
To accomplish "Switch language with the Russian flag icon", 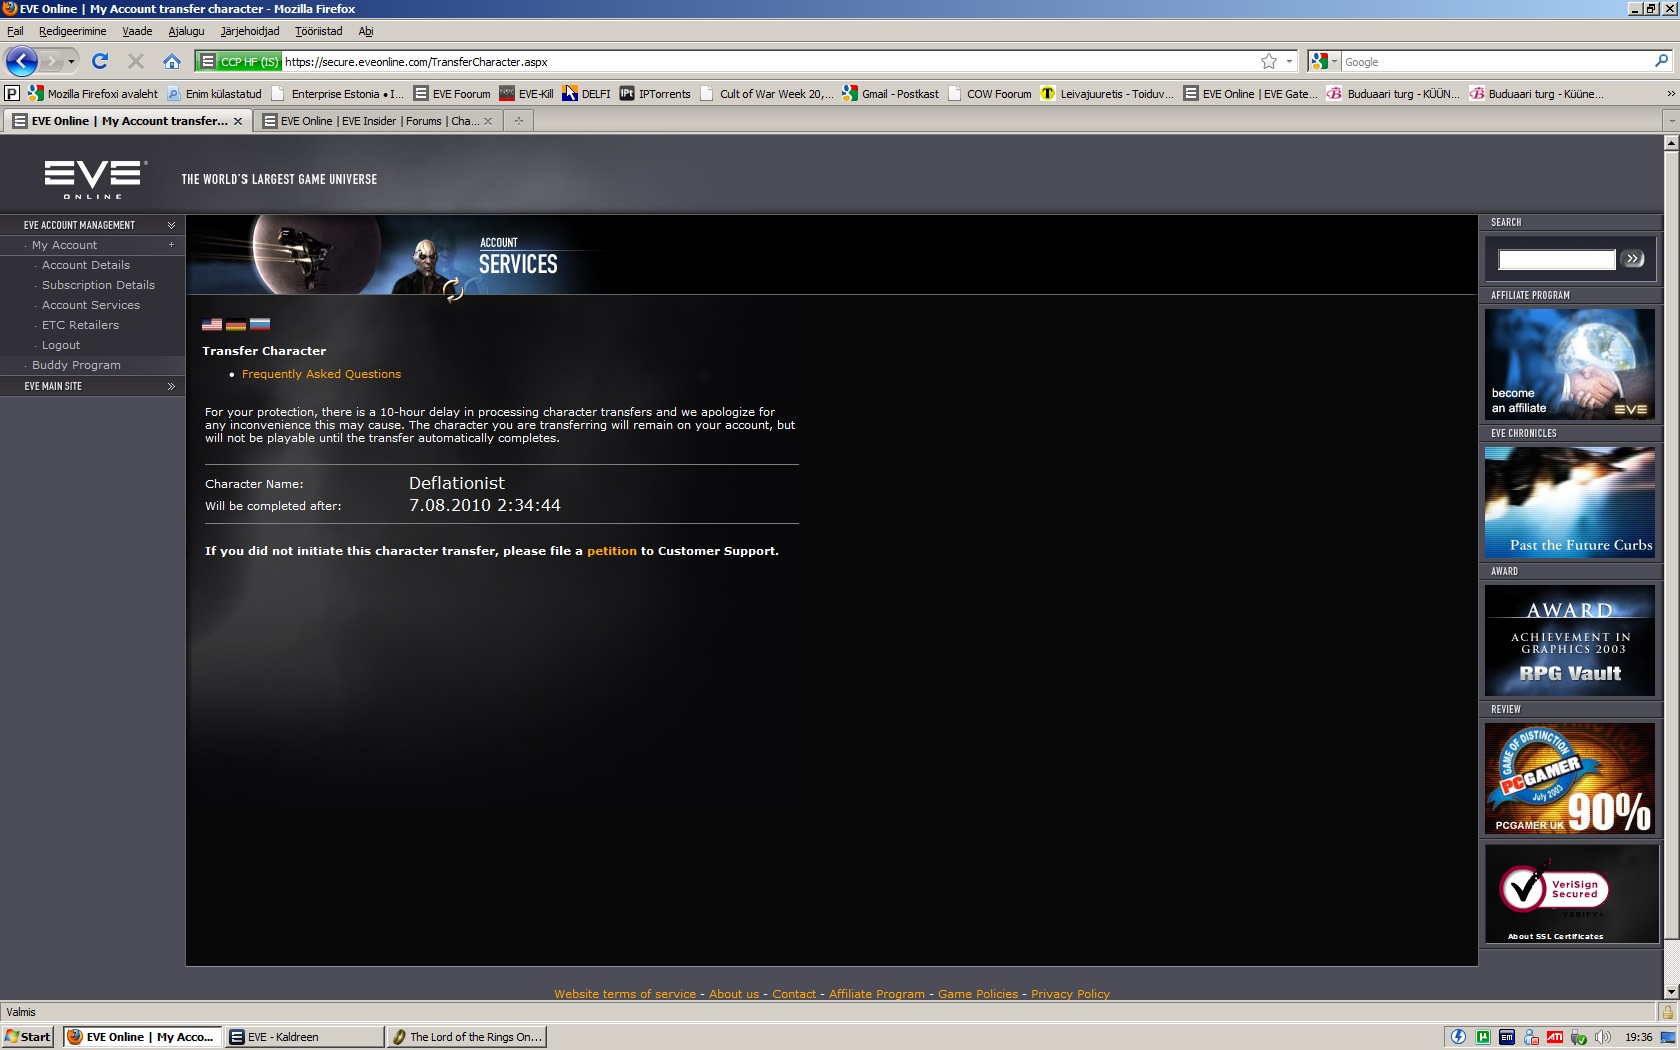I will coord(260,324).
